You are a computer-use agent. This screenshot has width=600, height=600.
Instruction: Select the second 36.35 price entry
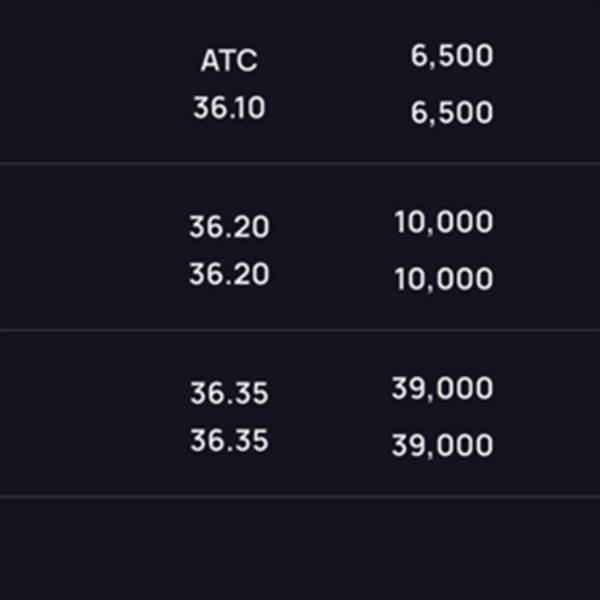229,441
